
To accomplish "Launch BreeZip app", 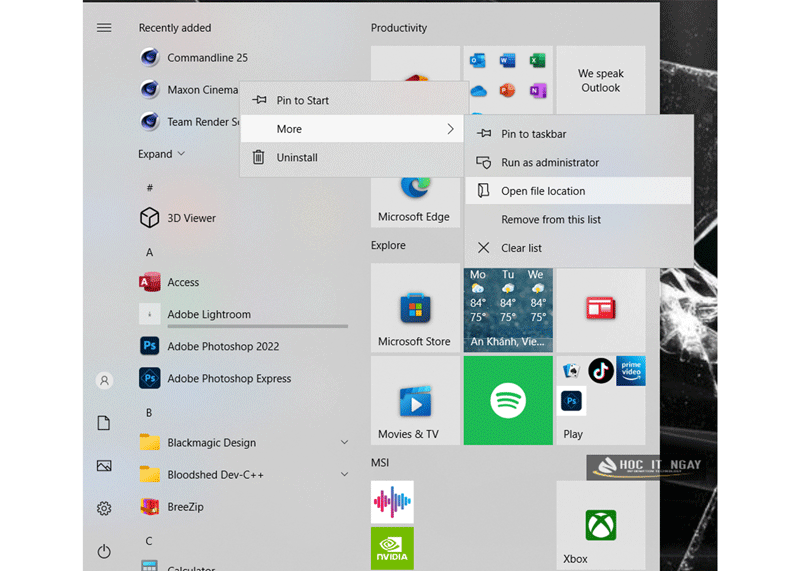I will [x=171, y=507].
